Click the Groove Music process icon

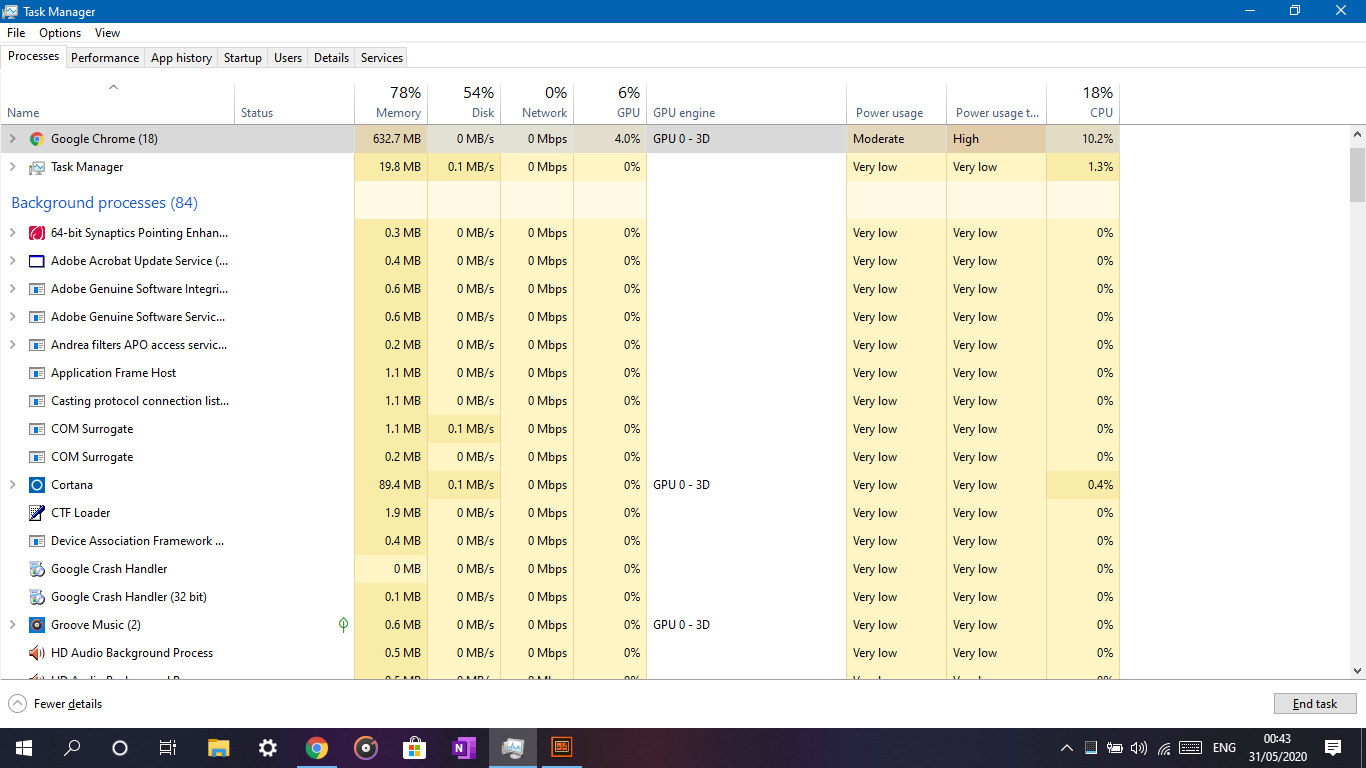point(37,625)
